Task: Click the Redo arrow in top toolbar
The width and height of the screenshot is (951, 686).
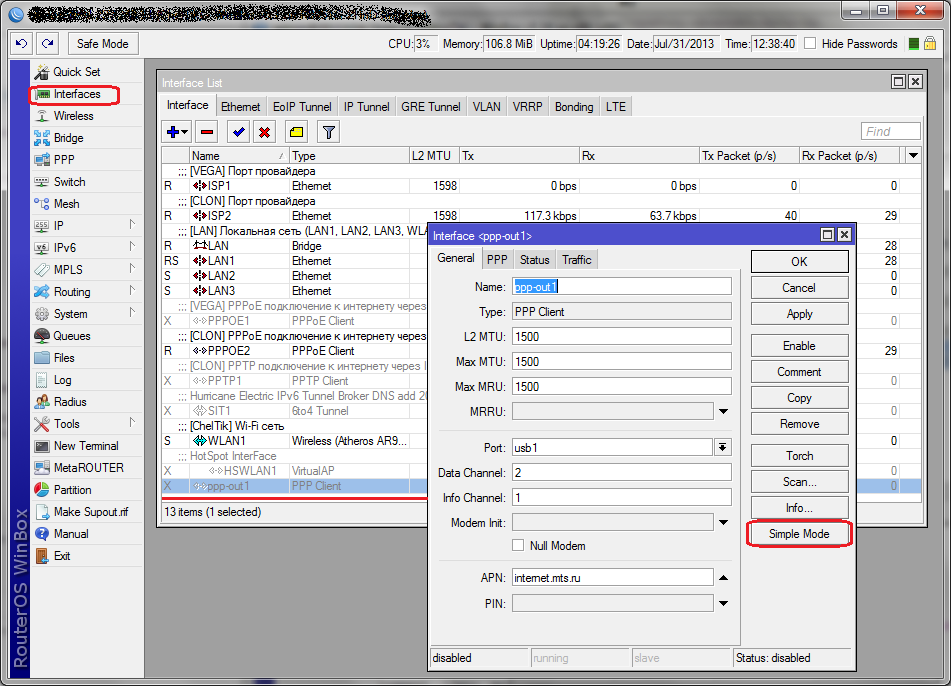Action: [47, 44]
